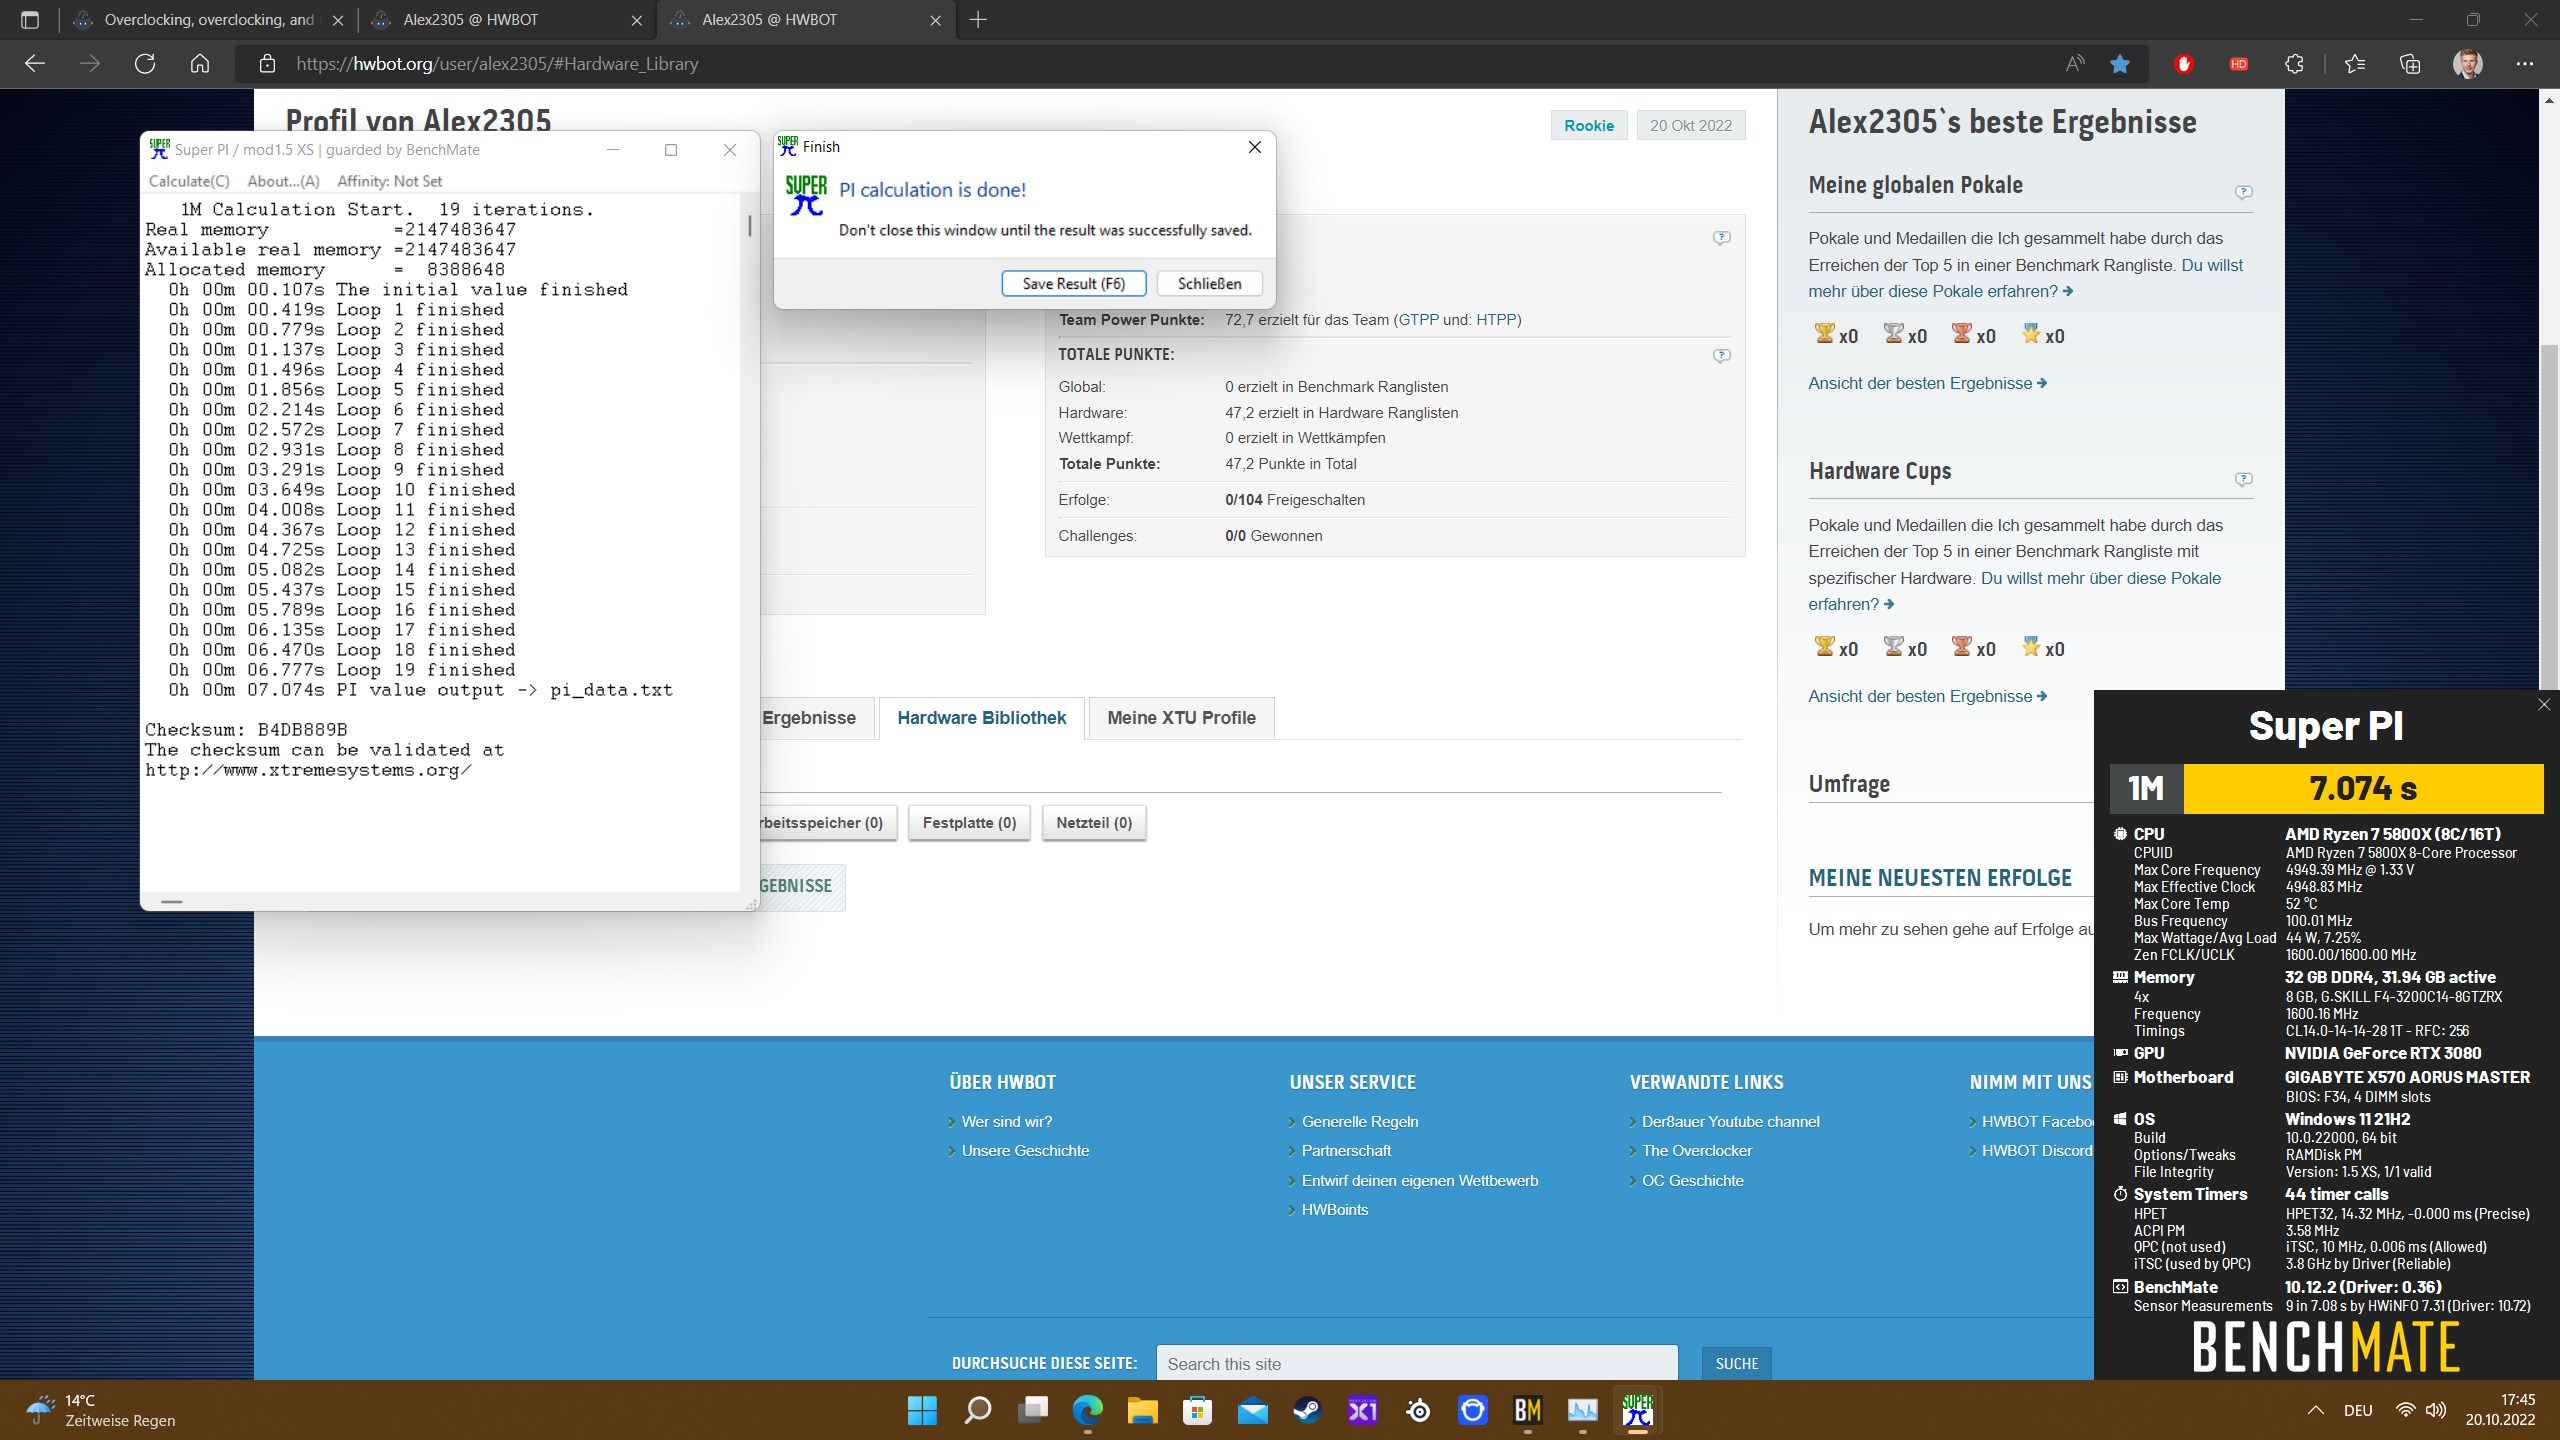Viewport: 2560px width, 1440px height.
Task: Open taskbar search
Action: click(x=977, y=1411)
